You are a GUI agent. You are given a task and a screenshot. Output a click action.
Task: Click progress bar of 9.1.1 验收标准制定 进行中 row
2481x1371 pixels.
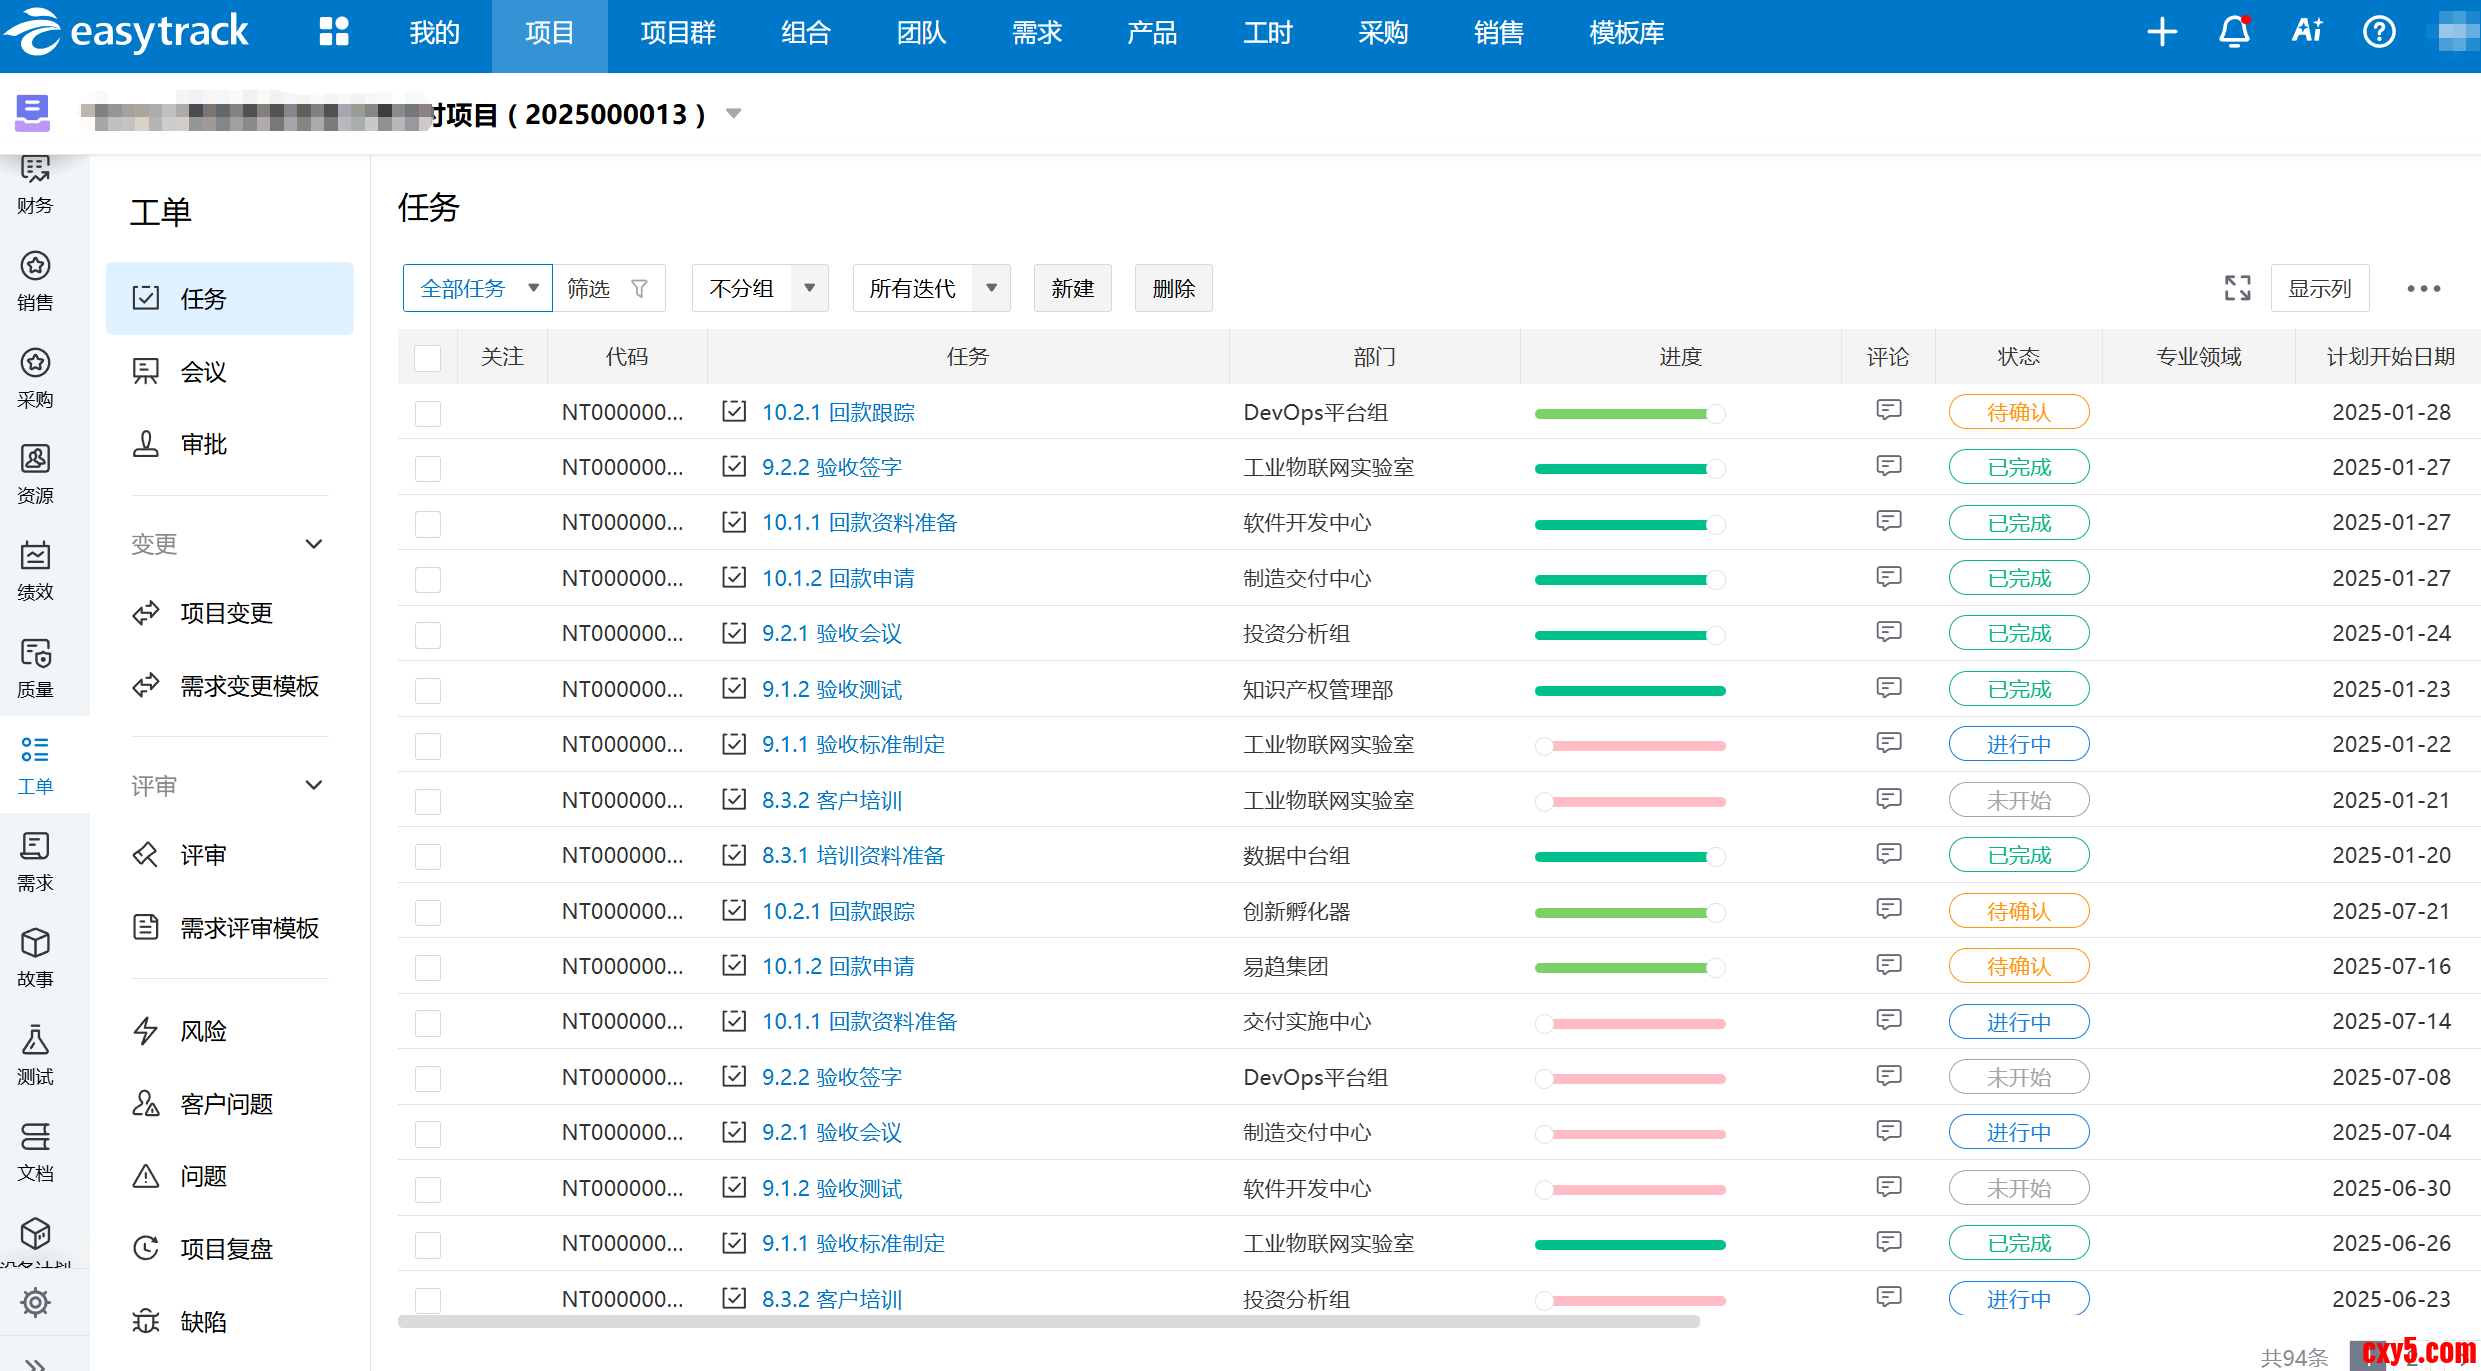[1630, 746]
